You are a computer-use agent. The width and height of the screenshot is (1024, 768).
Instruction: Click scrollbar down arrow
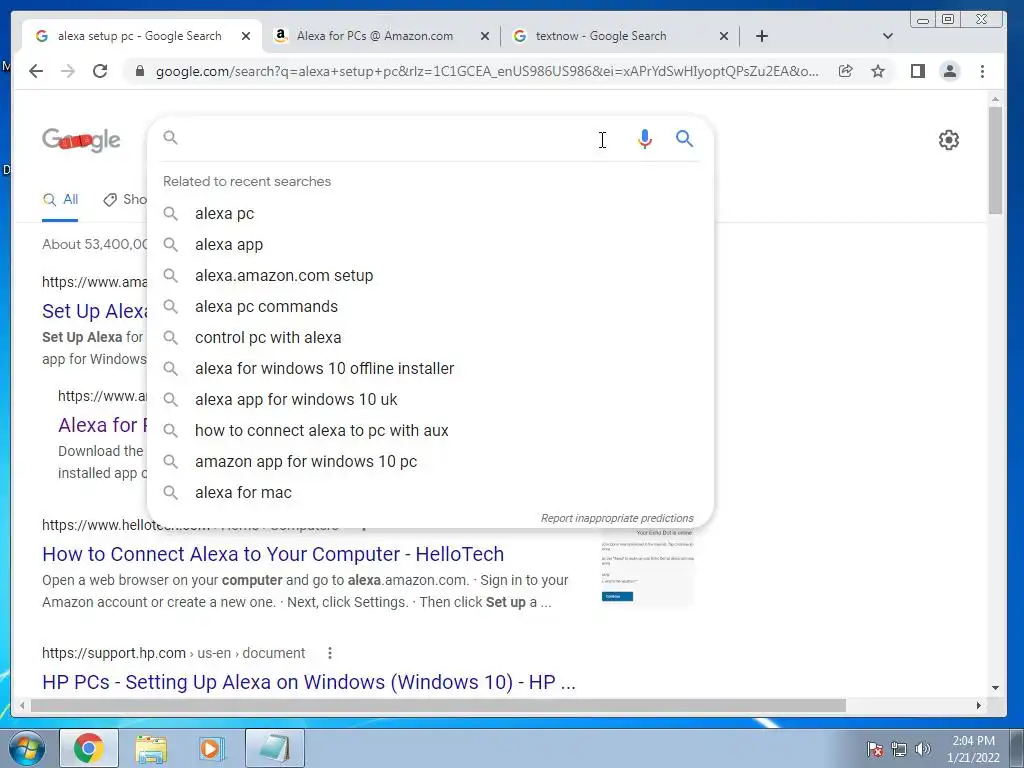[995, 688]
